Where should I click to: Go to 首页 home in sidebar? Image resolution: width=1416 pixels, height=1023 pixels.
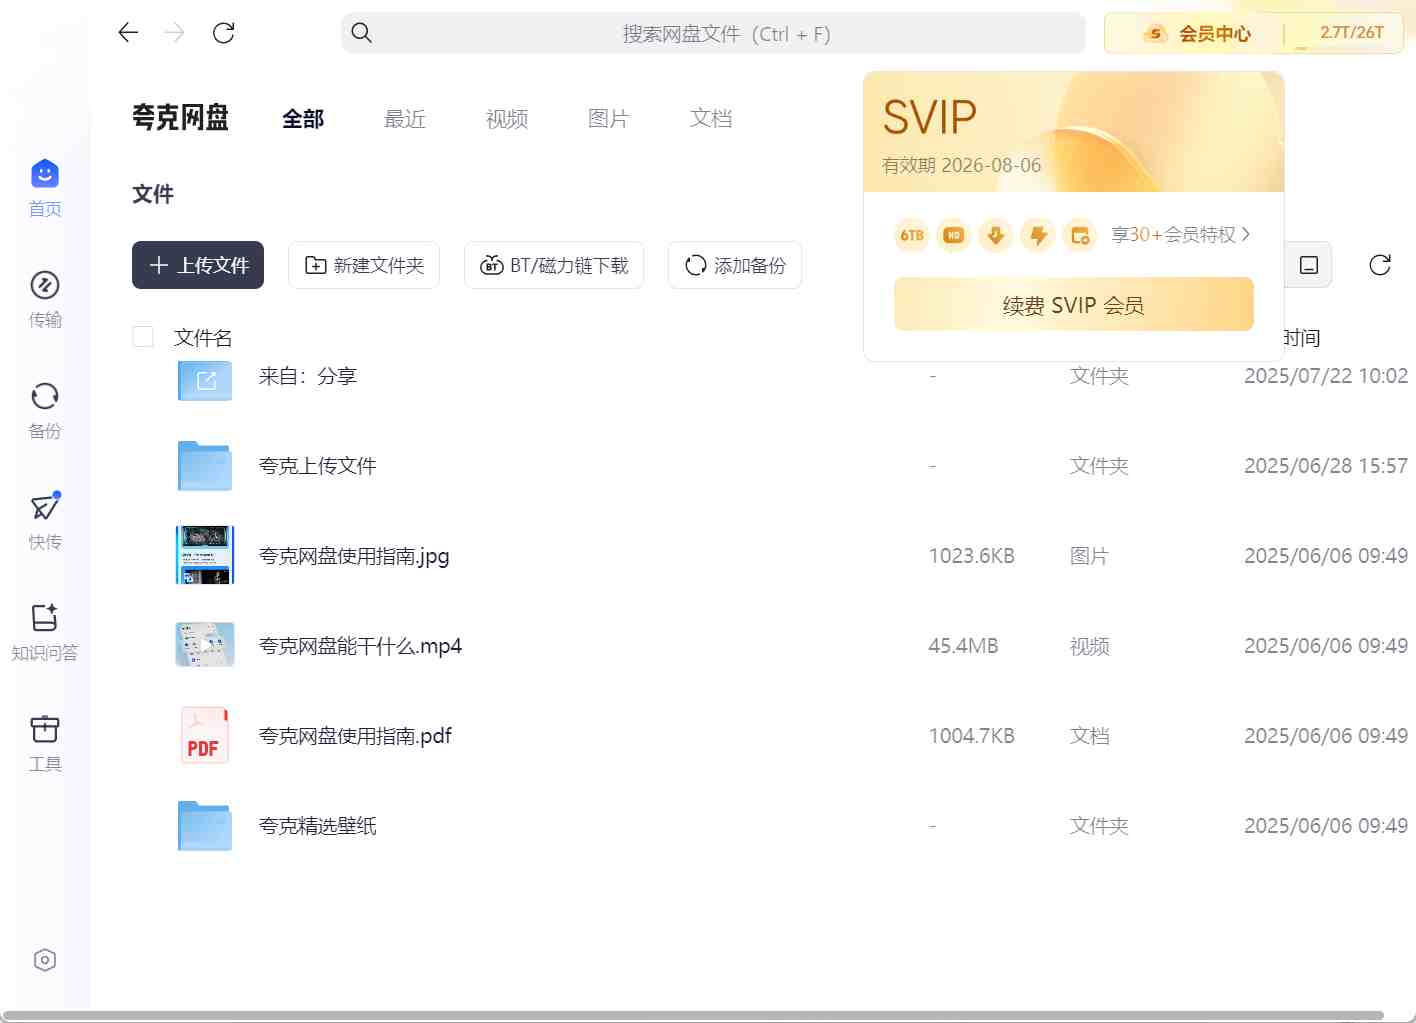44,188
